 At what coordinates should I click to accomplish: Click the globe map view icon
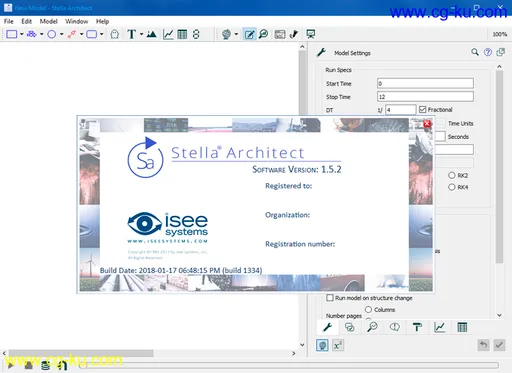(226, 34)
